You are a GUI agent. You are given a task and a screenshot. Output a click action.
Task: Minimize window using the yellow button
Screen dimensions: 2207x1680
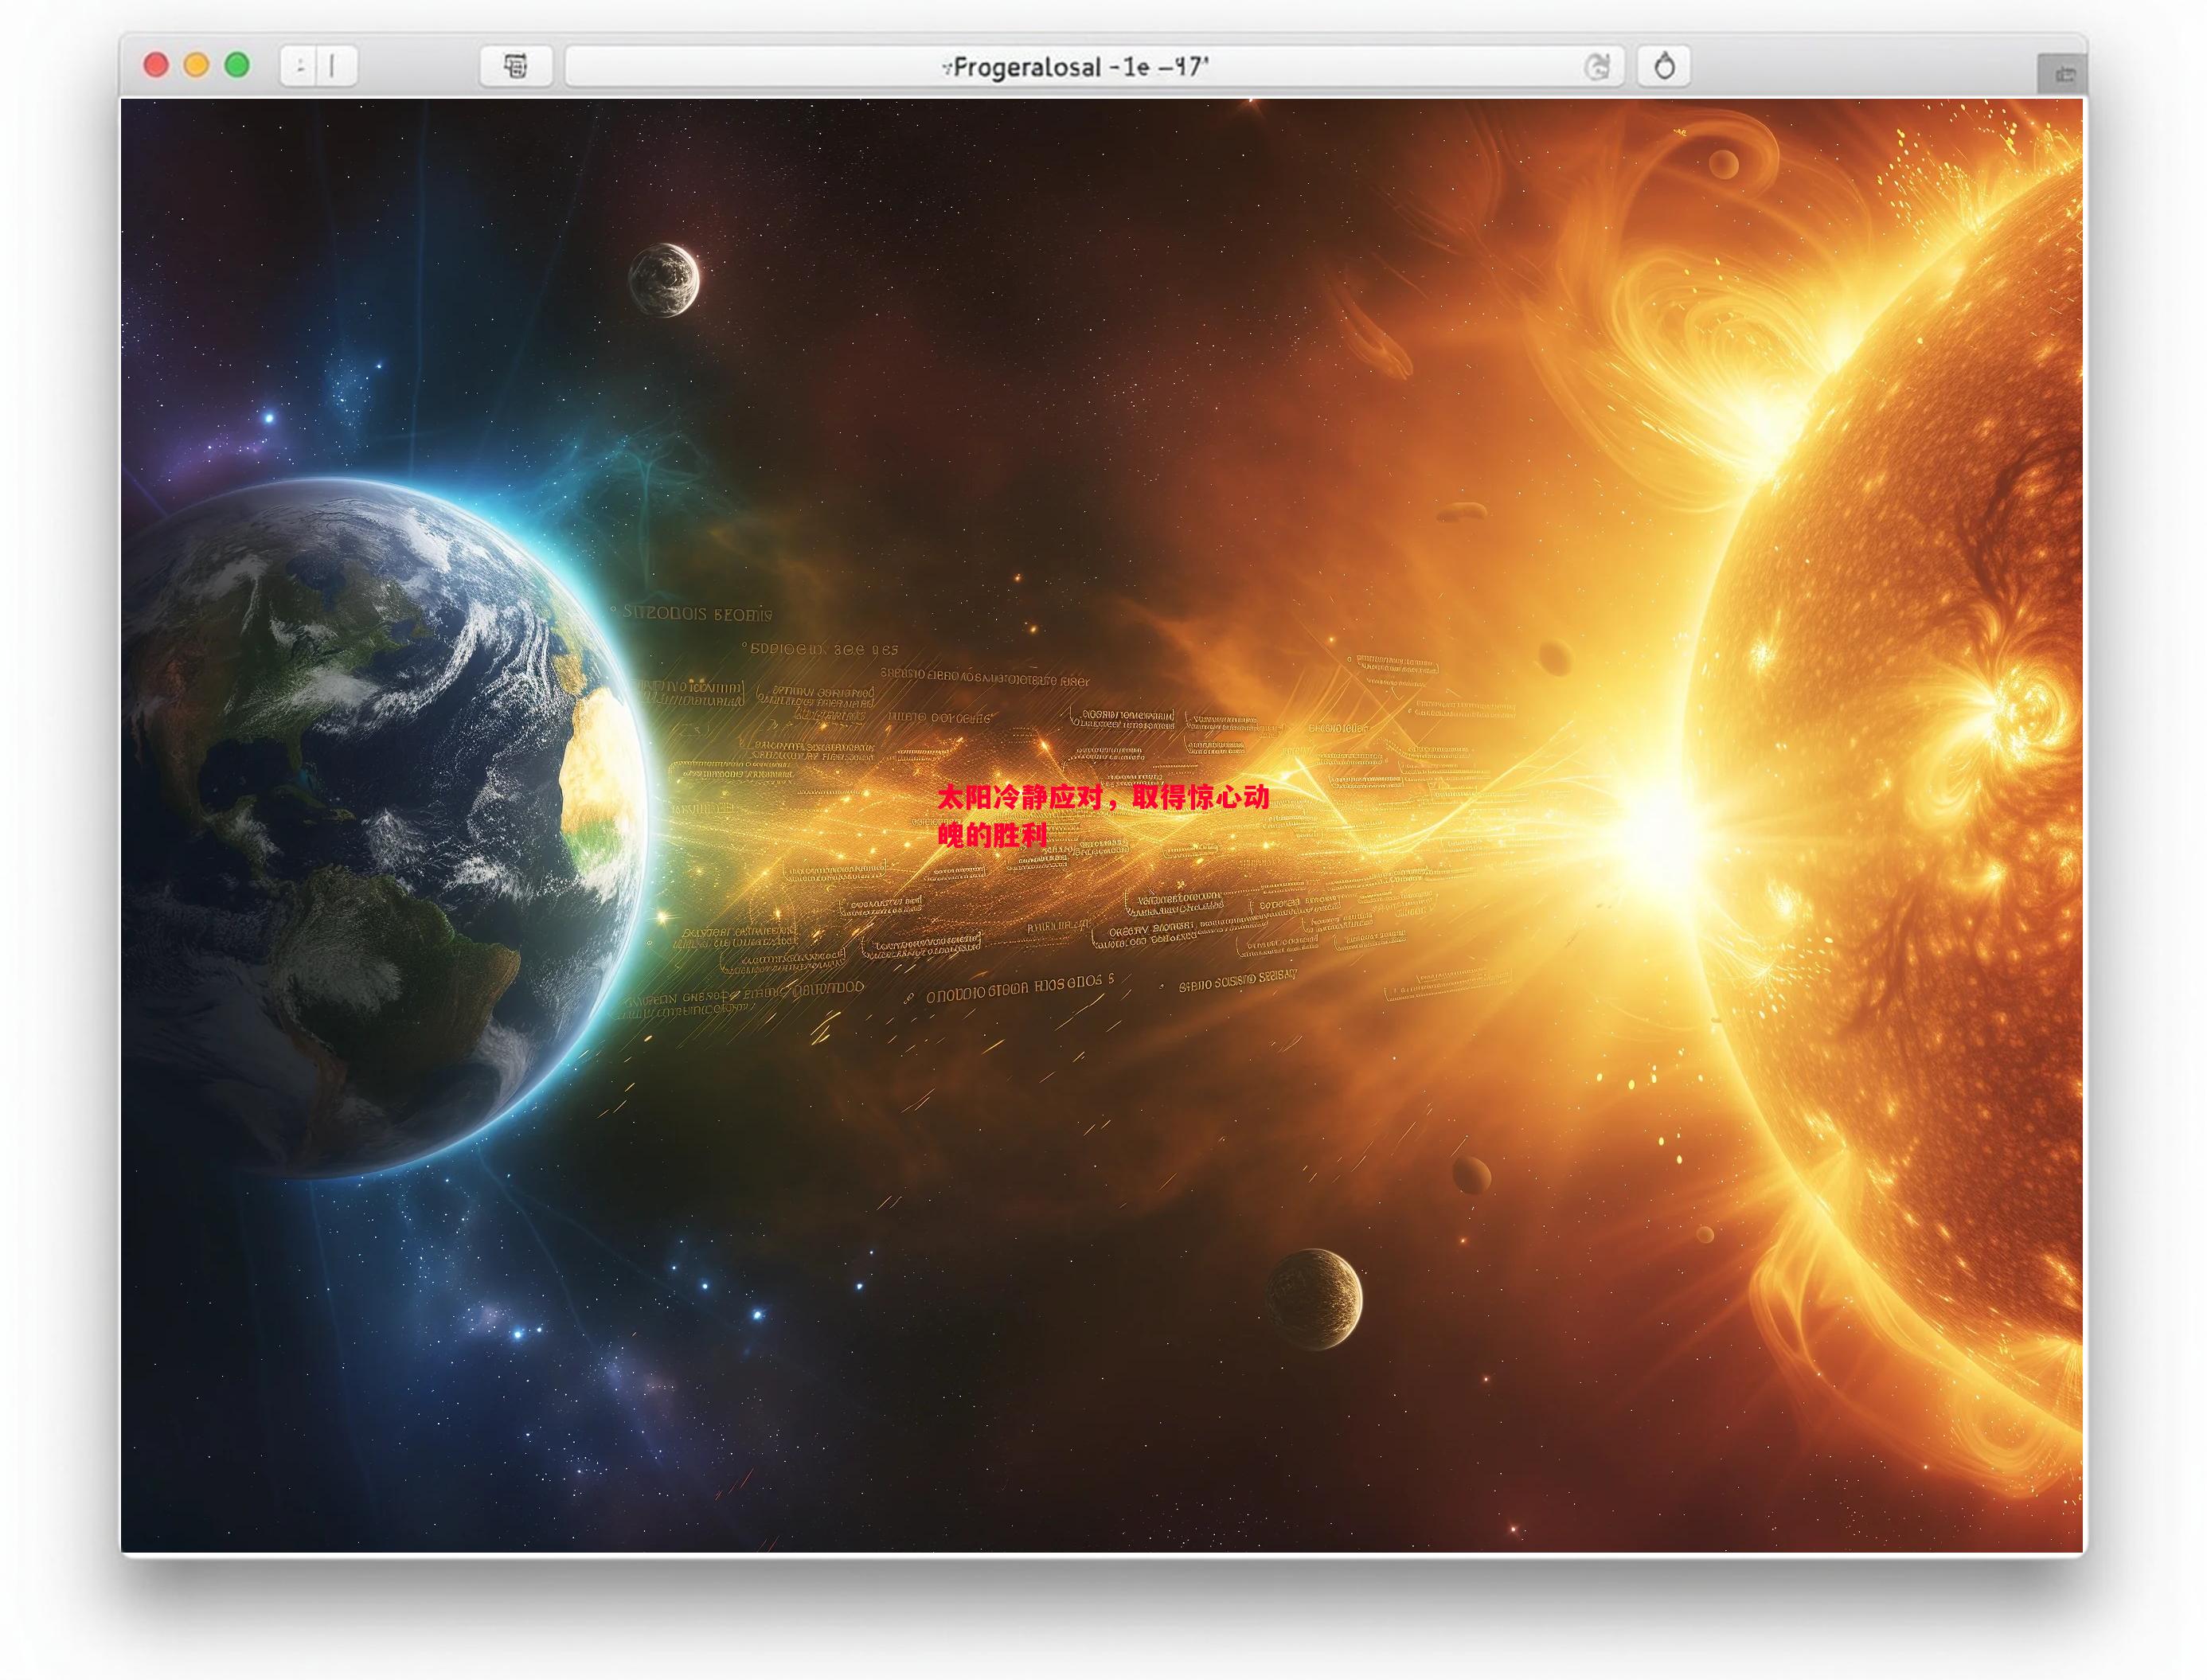click(x=197, y=66)
